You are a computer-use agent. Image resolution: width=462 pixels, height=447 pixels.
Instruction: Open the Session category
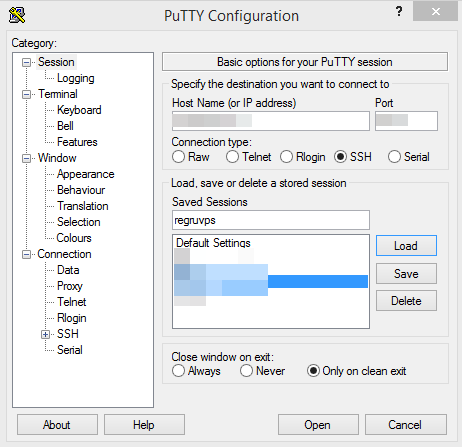[56, 62]
